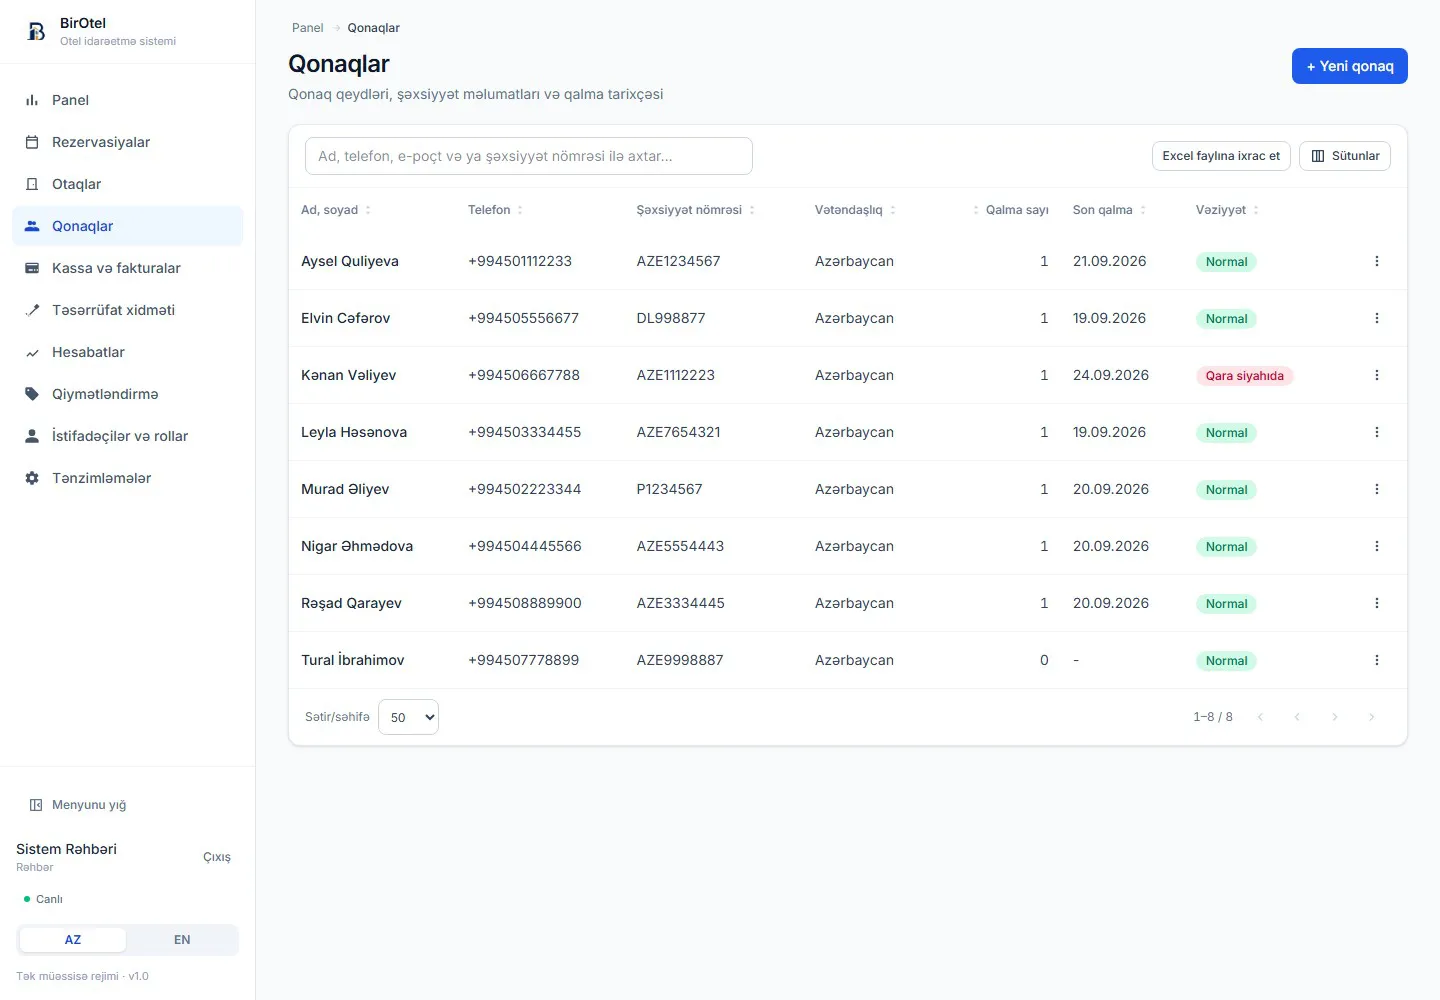This screenshot has width=1440, height=1000.
Task: Open Təsərrüfat xidməti in the sidebar
Action: 127,310
